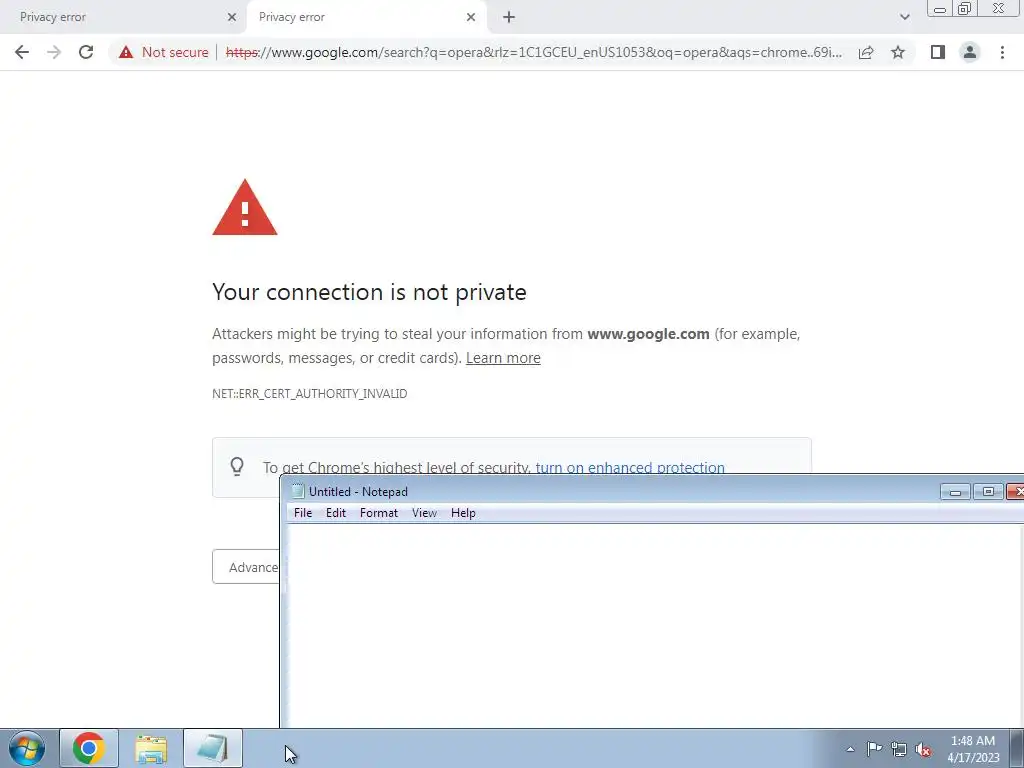Open Windows Explorer from the taskbar
Viewport: 1024px width, 768px height.
click(151, 748)
